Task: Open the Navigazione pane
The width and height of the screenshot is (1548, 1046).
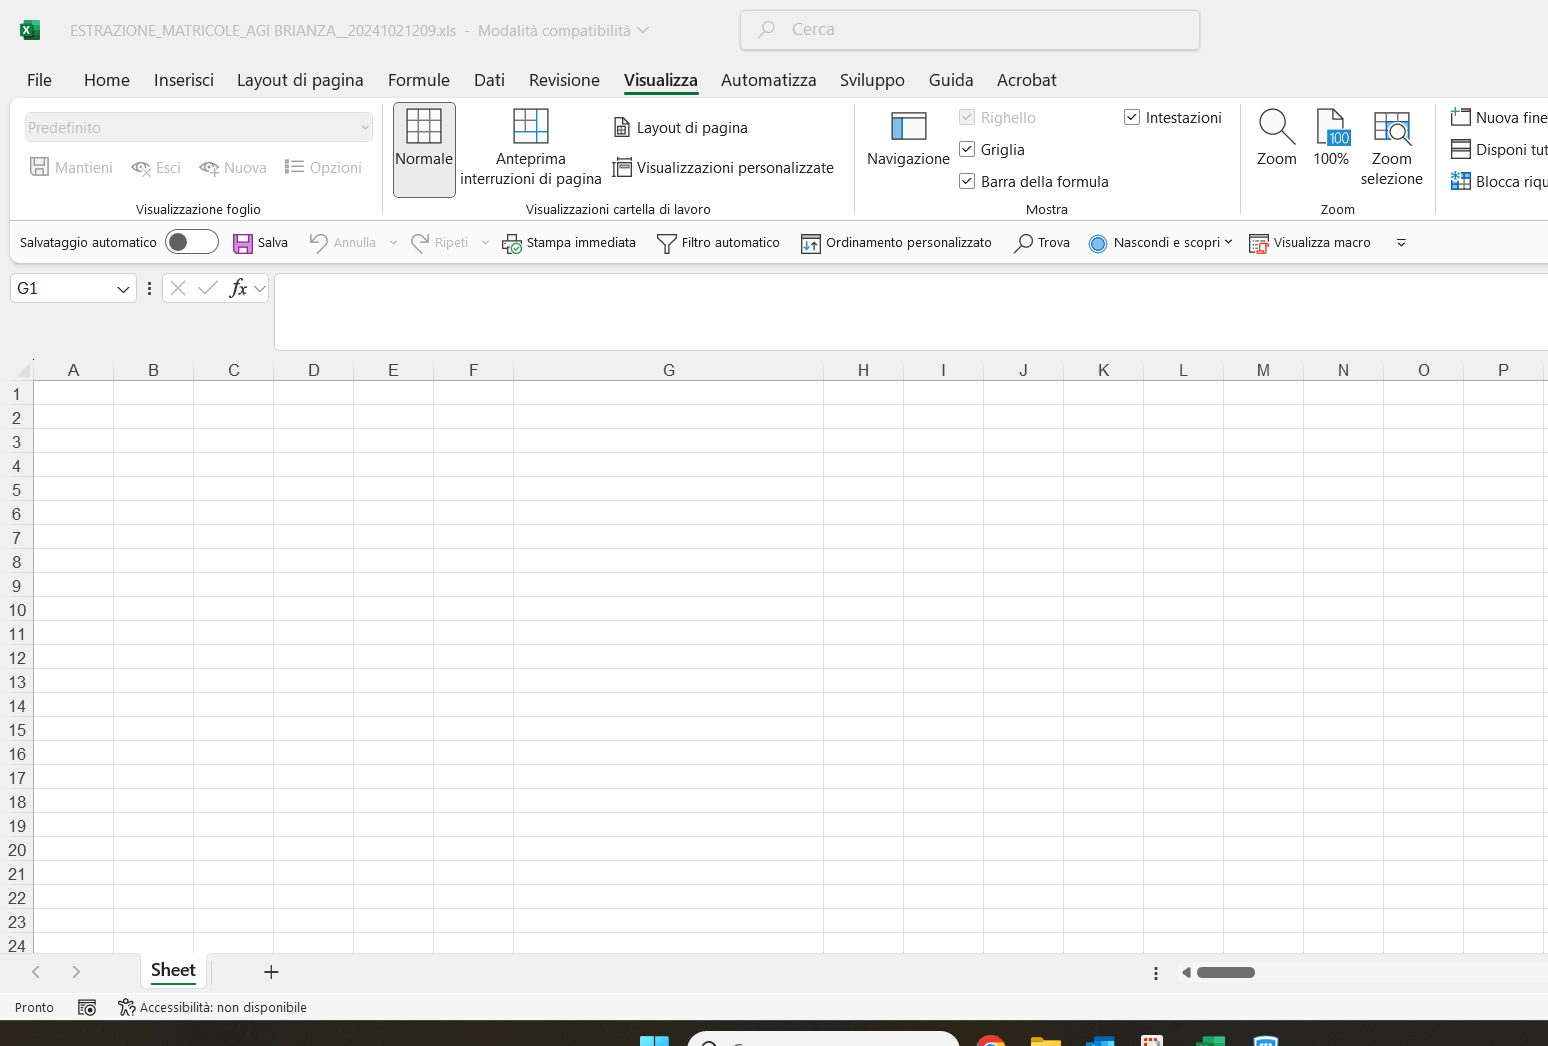Action: 908,127
